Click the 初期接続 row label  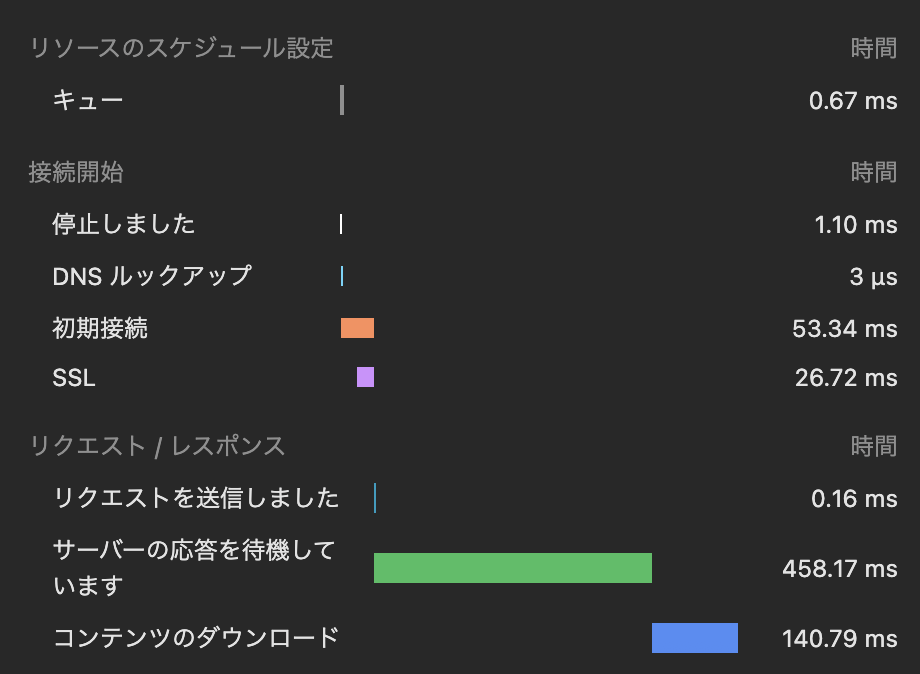(x=100, y=328)
